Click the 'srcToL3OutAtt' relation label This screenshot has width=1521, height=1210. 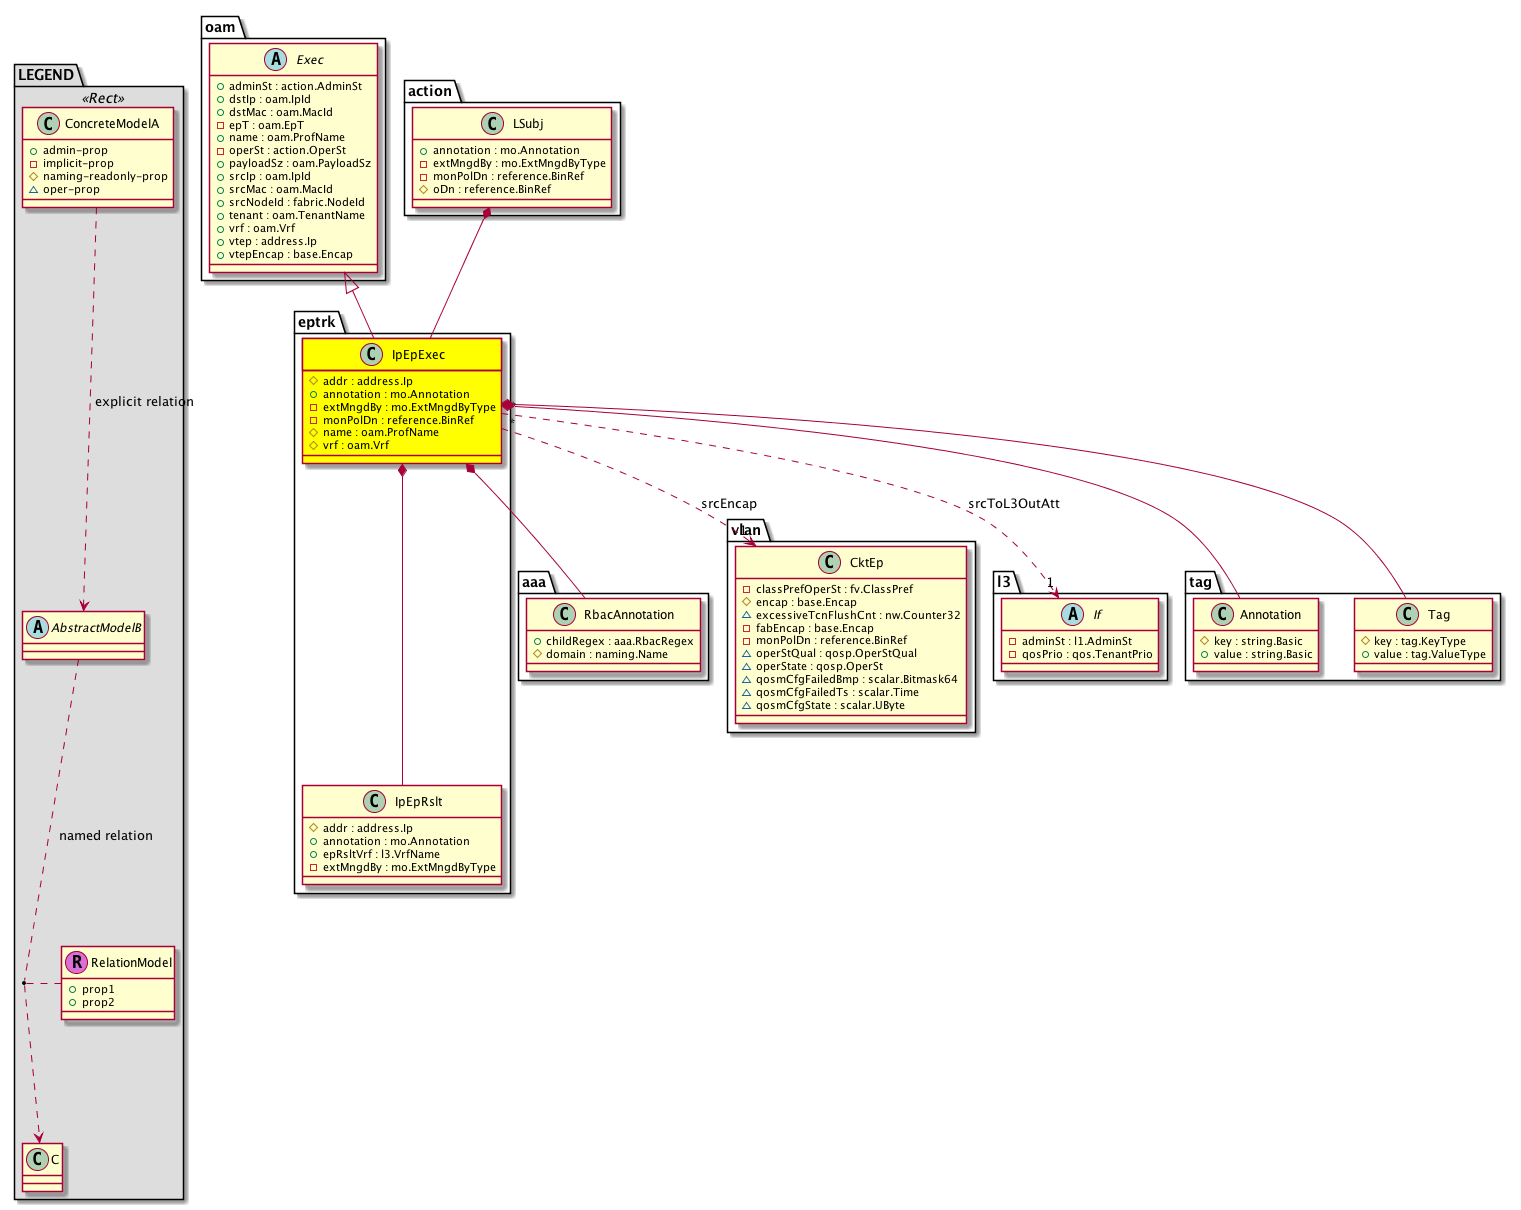click(1013, 503)
